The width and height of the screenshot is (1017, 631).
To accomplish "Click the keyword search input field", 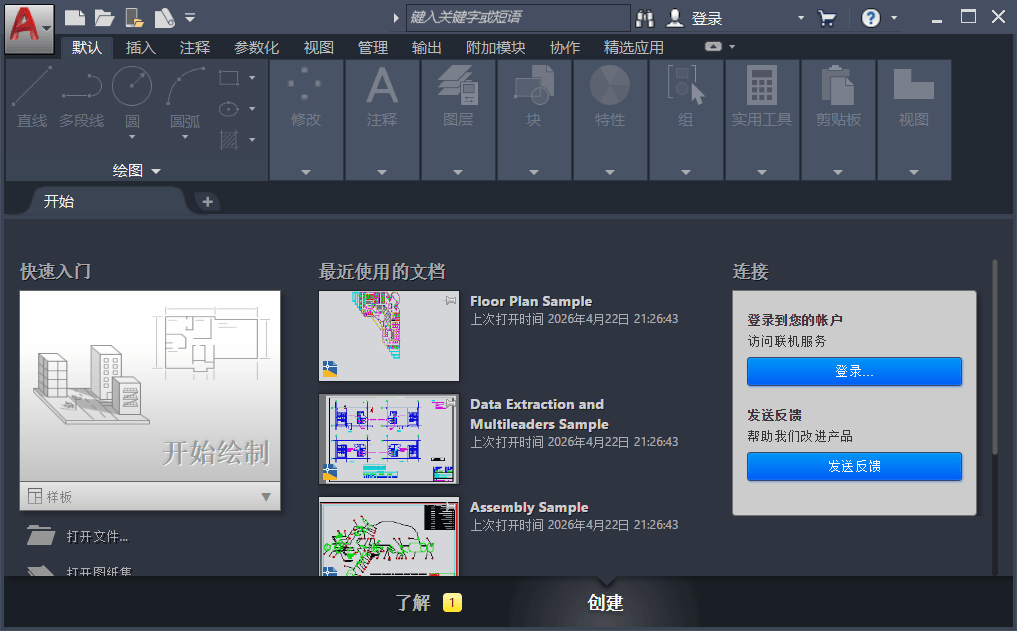I will pyautogui.click(x=518, y=18).
